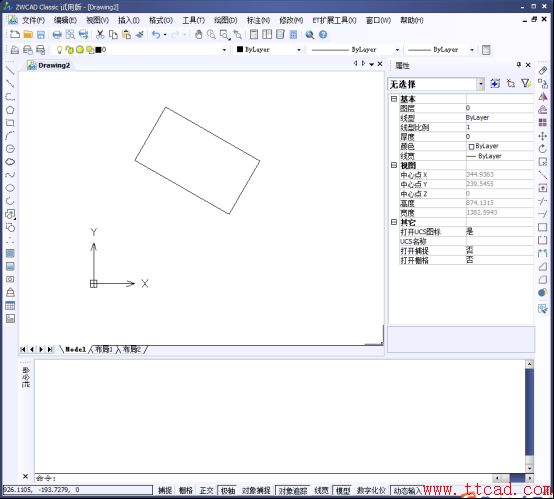
Task: Select the Polygon drawing tool
Action: [10, 110]
